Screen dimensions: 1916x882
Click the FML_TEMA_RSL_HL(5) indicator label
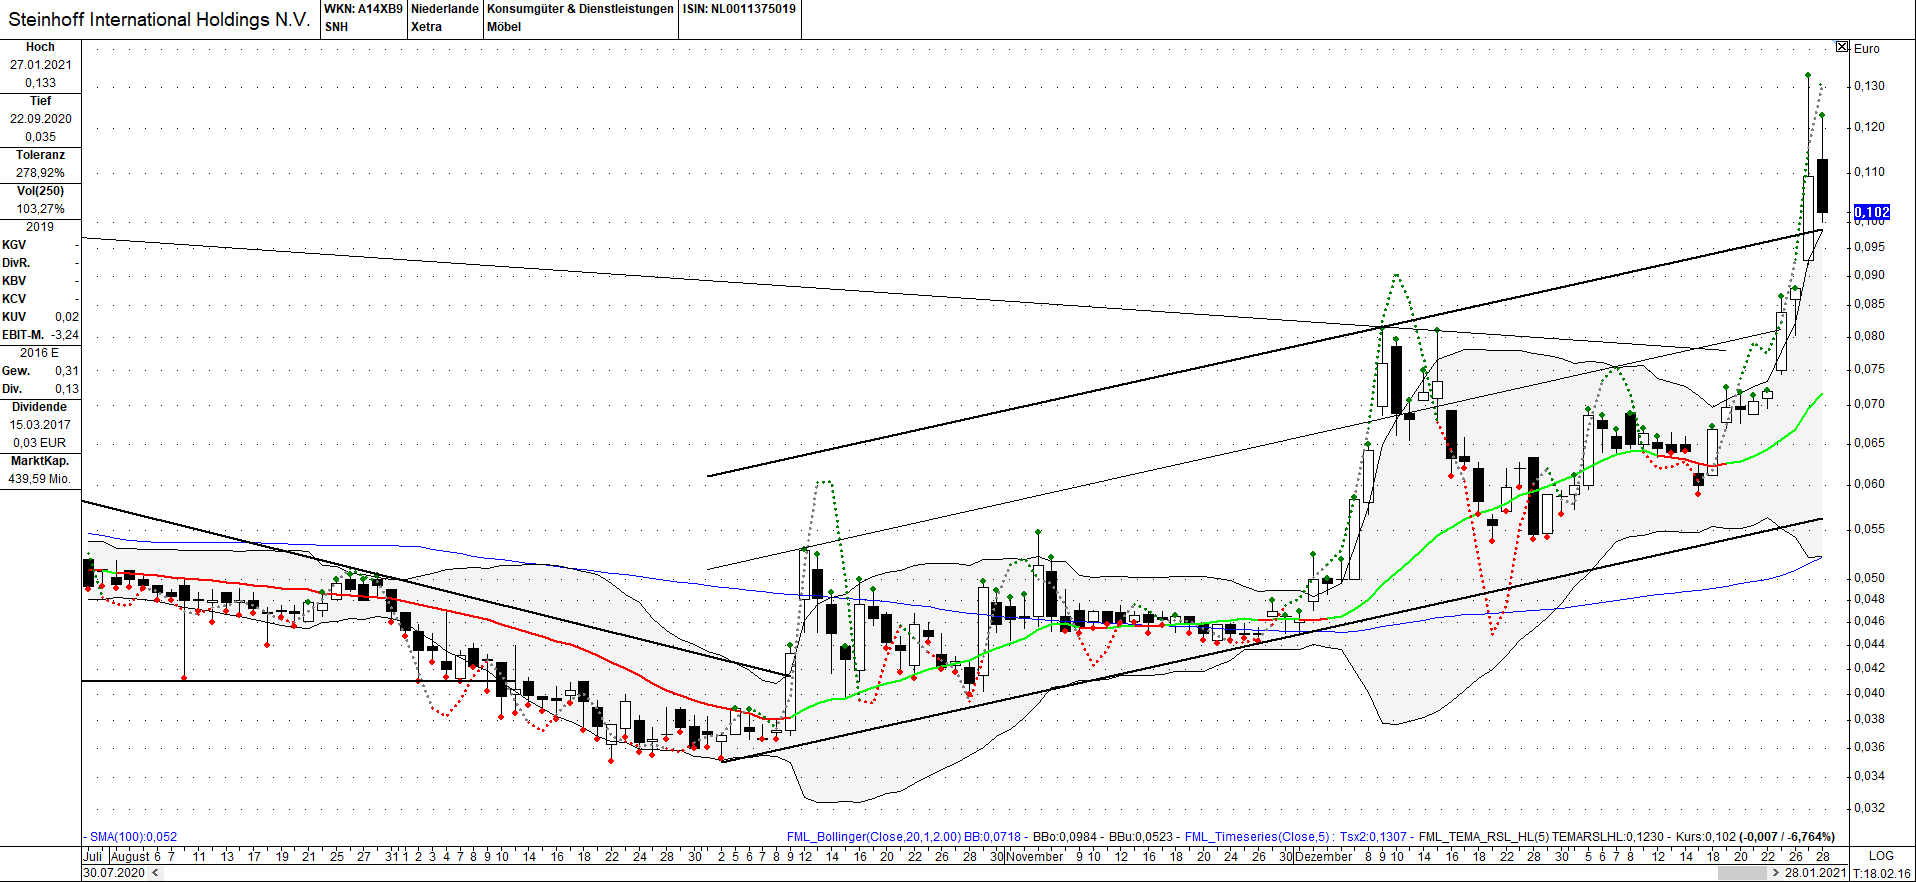tap(1484, 837)
